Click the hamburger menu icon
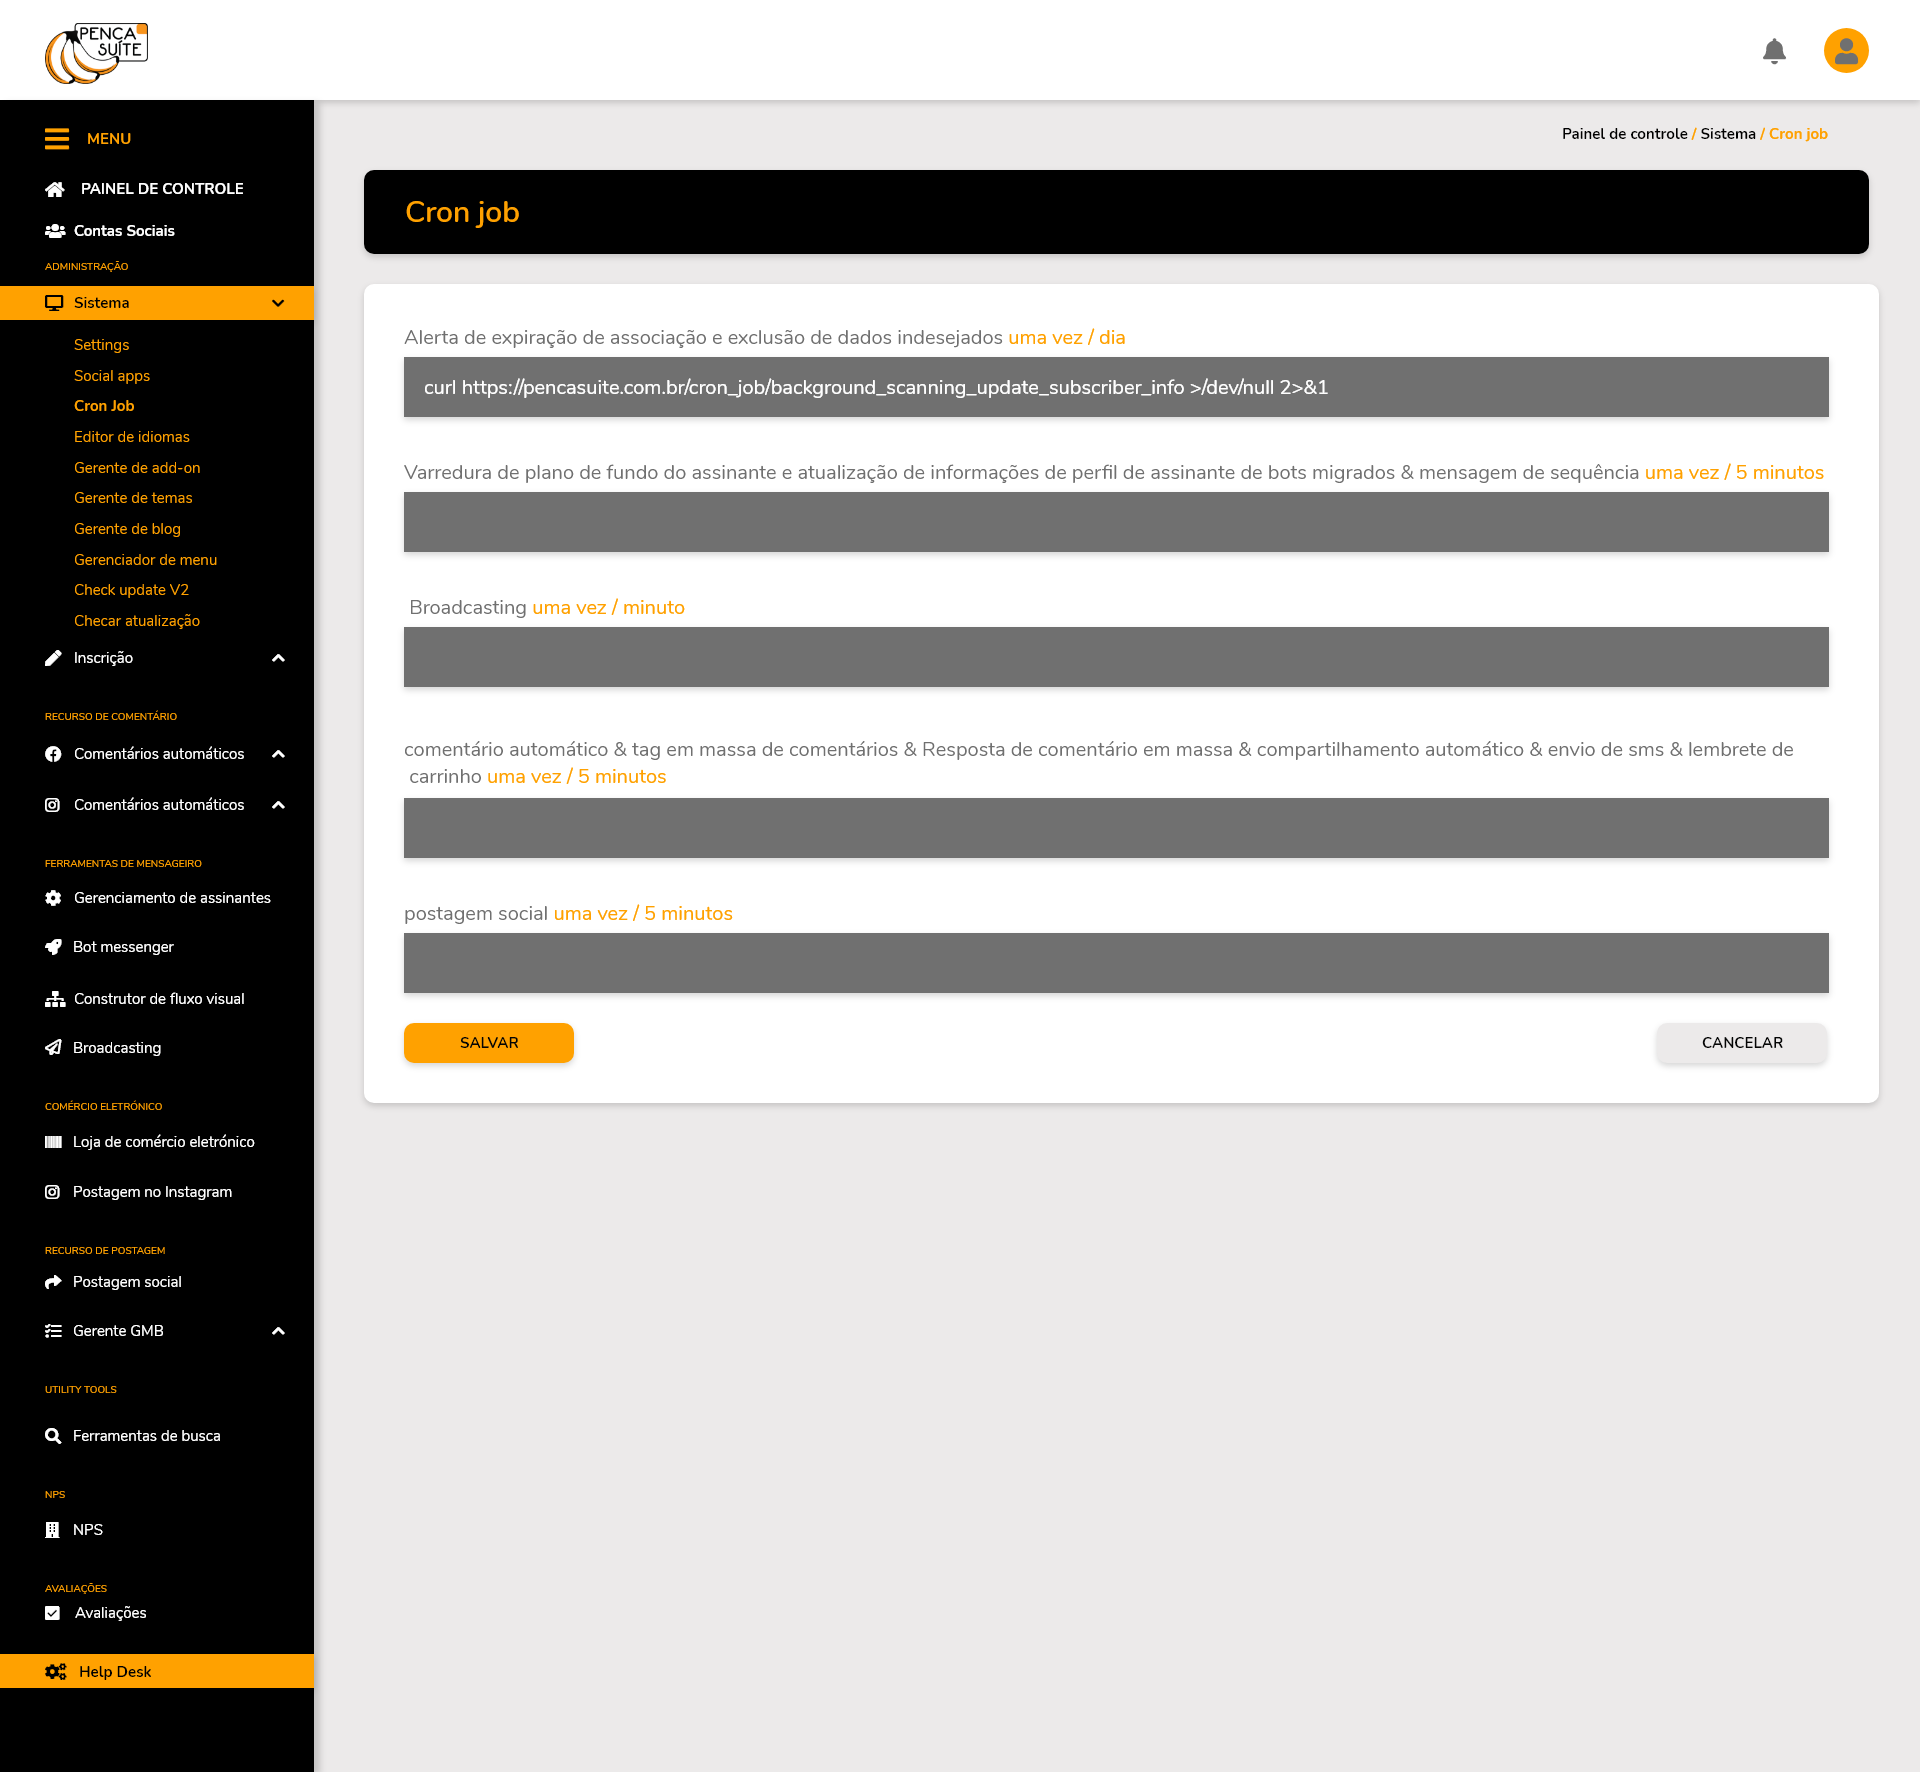 pos(57,139)
